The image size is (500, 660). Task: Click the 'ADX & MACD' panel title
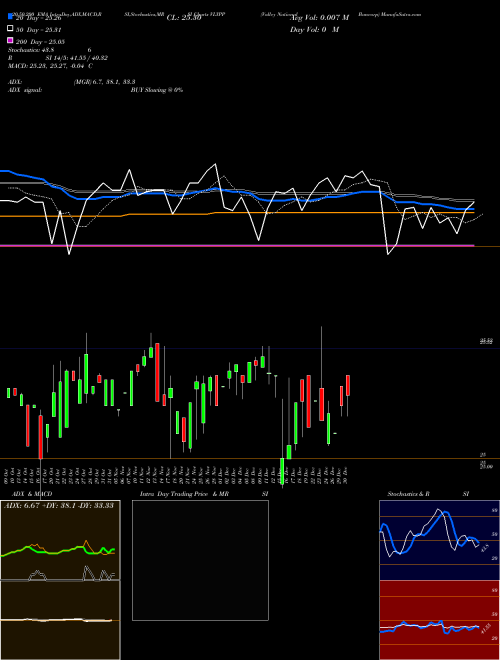[32, 494]
